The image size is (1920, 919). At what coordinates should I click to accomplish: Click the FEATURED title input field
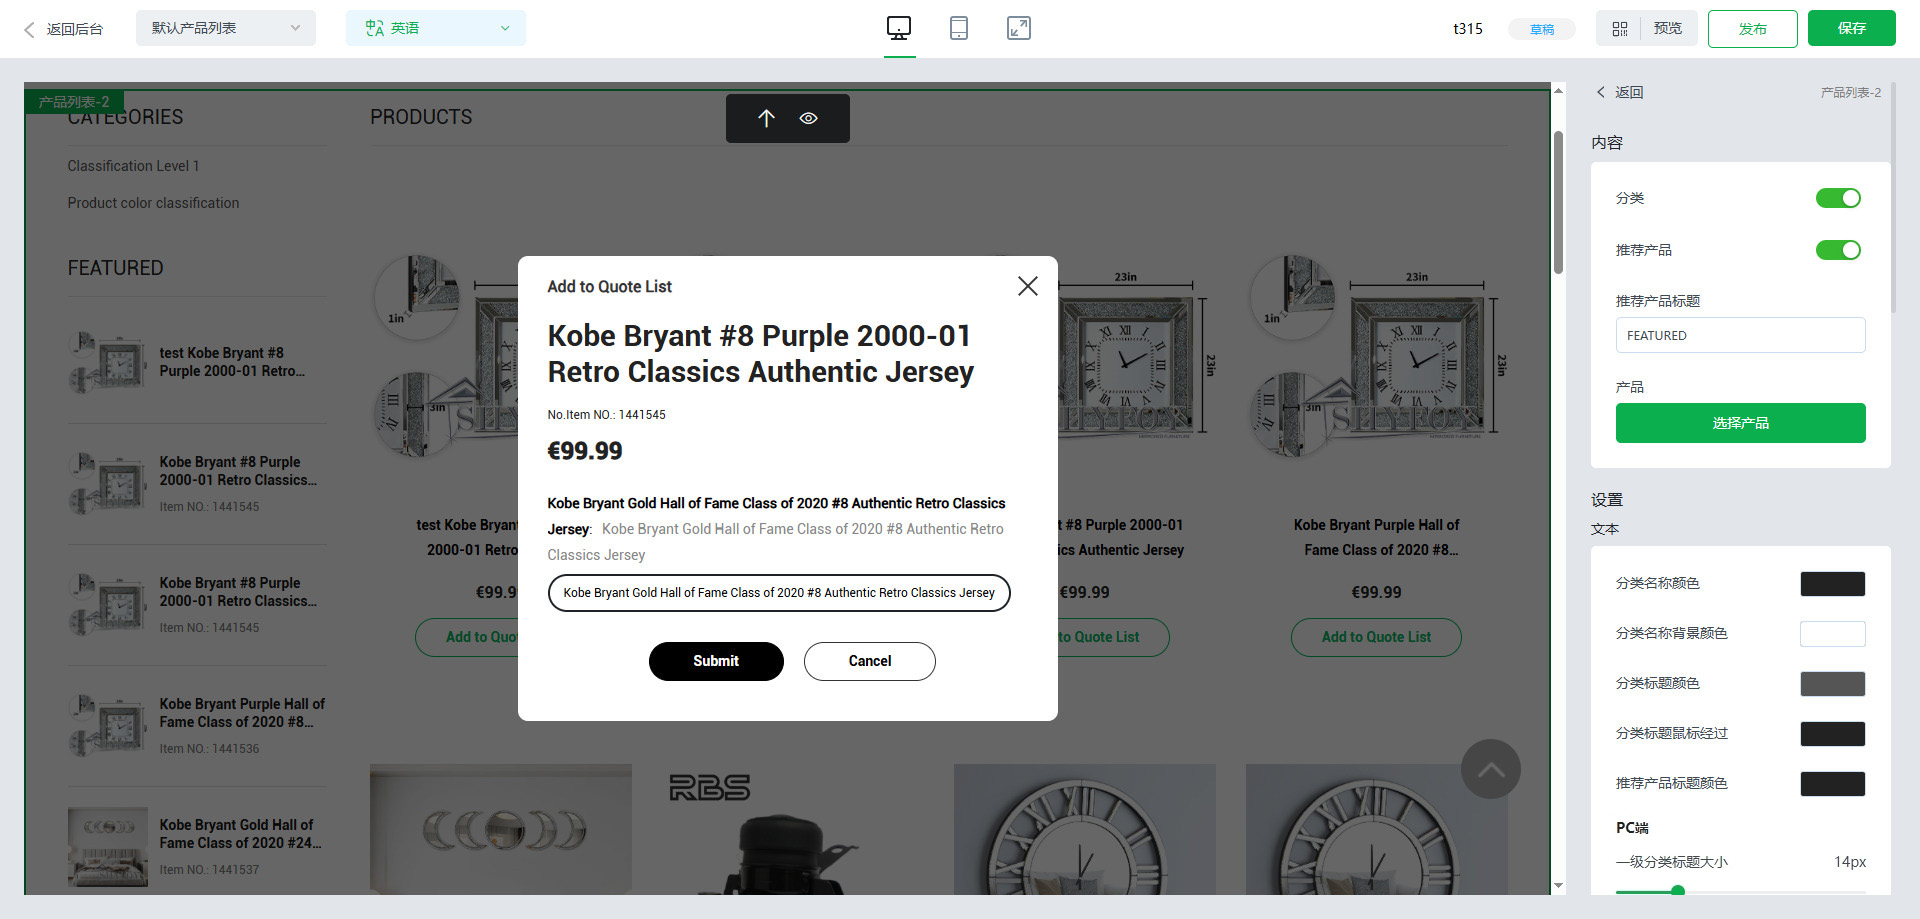pyautogui.click(x=1740, y=335)
